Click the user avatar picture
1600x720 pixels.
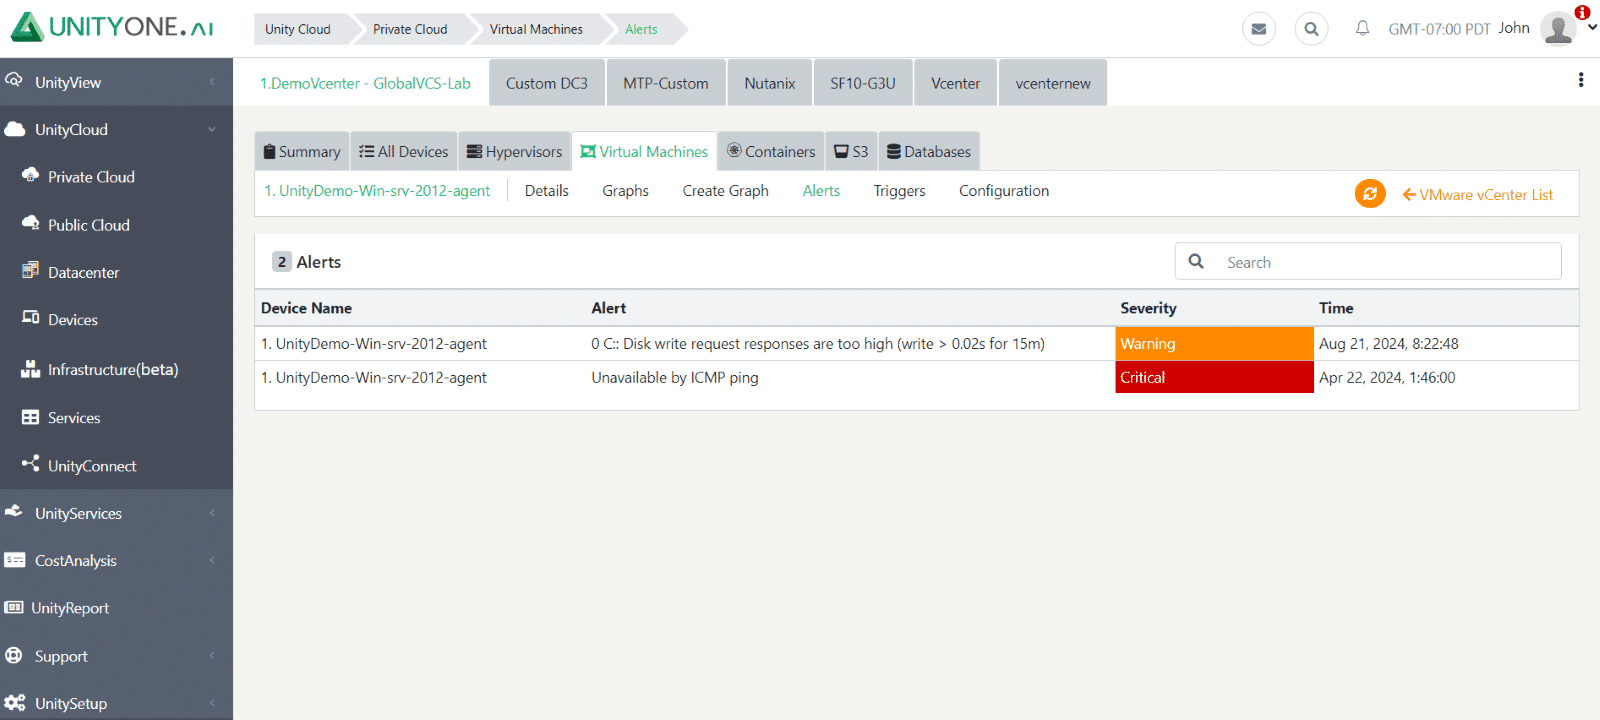1558,28
